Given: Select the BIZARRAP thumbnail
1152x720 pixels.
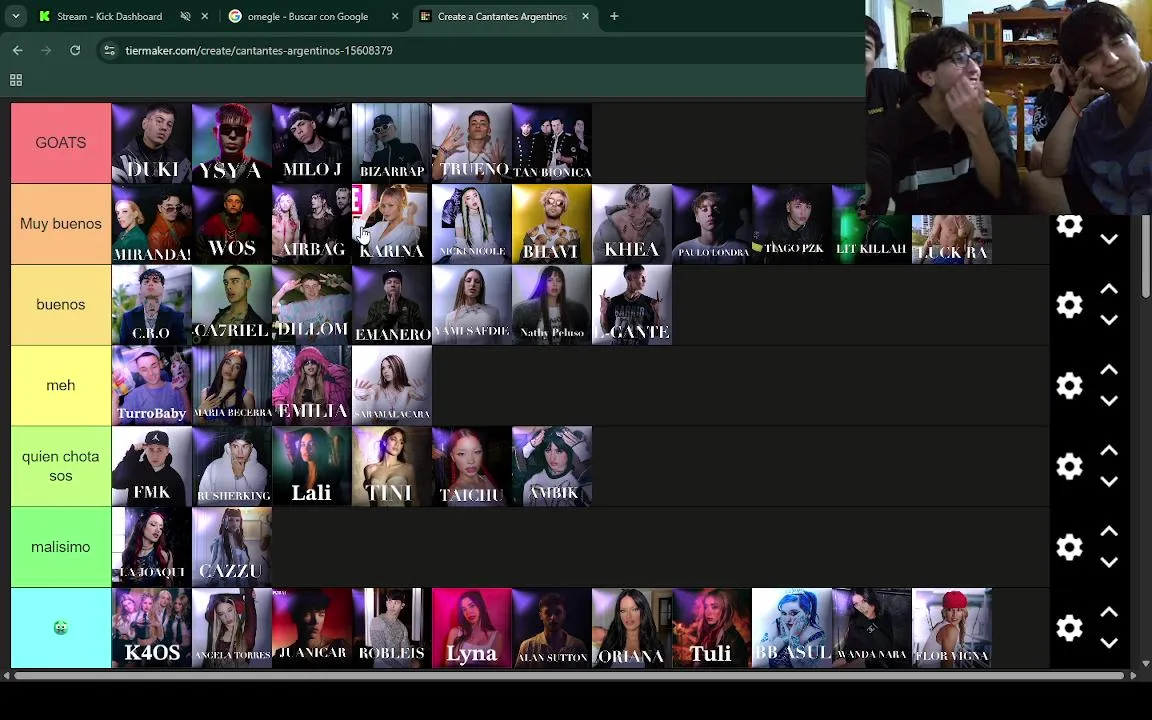Looking at the screenshot, I should click(392, 143).
